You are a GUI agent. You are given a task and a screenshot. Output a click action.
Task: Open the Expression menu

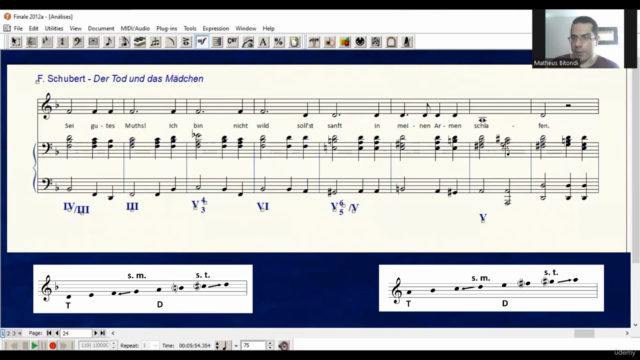tap(216, 28)
